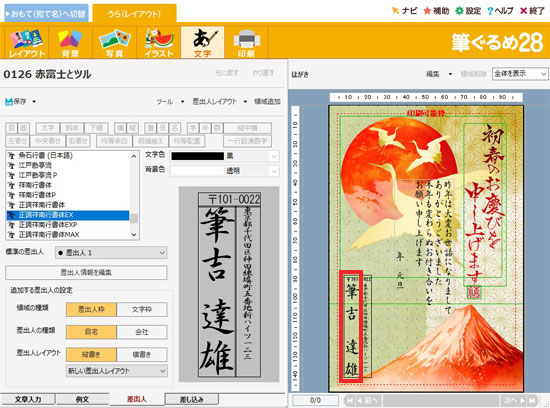Click 右寄せ right align button
The width and height of the screenshot is (550, 408).
point(78,141)
